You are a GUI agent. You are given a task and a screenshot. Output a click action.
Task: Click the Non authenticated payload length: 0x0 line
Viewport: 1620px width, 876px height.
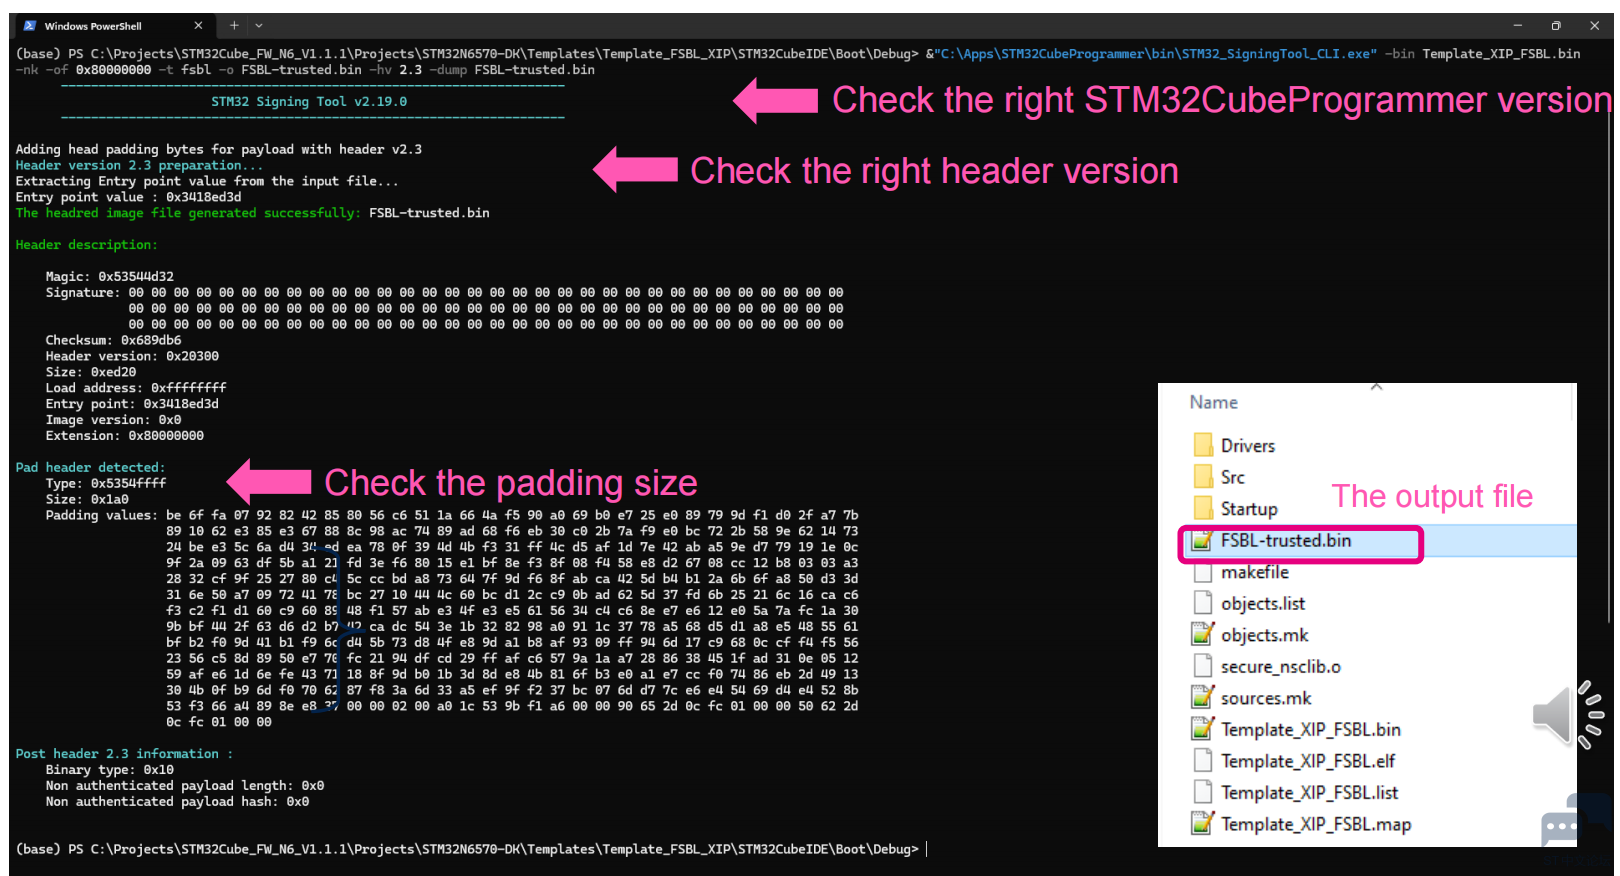click(x=184, y=786)
